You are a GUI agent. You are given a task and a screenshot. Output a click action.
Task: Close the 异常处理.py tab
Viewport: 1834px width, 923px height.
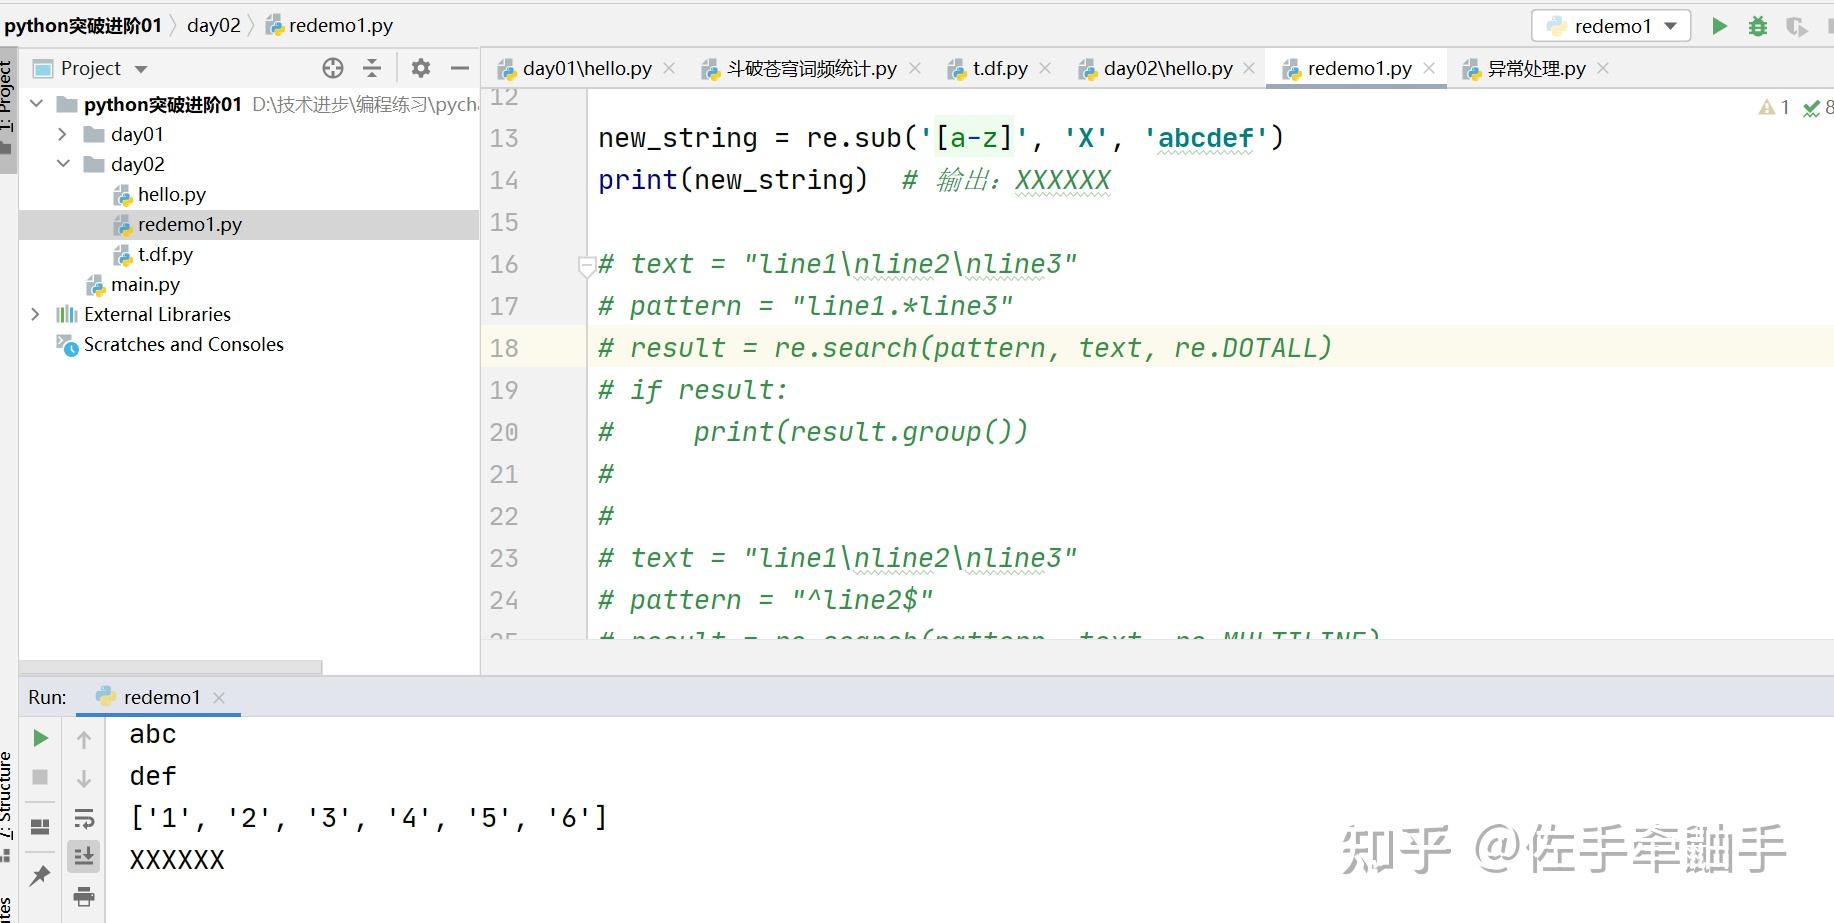click(x=1603, y=68)
